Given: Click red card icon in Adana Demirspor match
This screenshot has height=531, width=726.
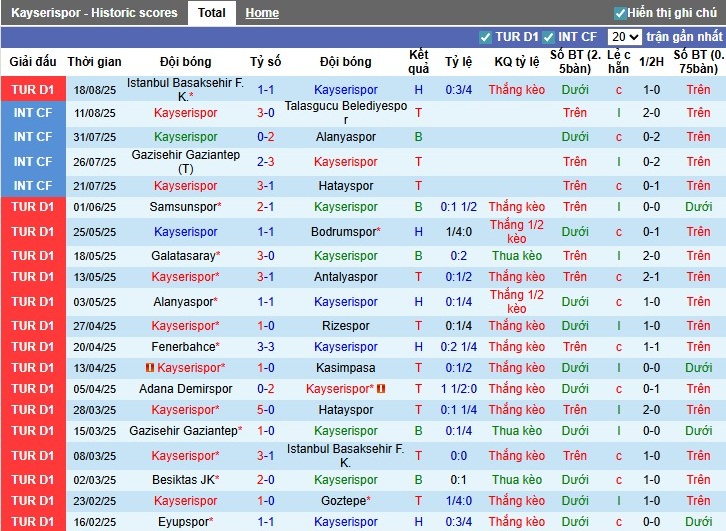Looking at the screenshot, I should (381, 389).
